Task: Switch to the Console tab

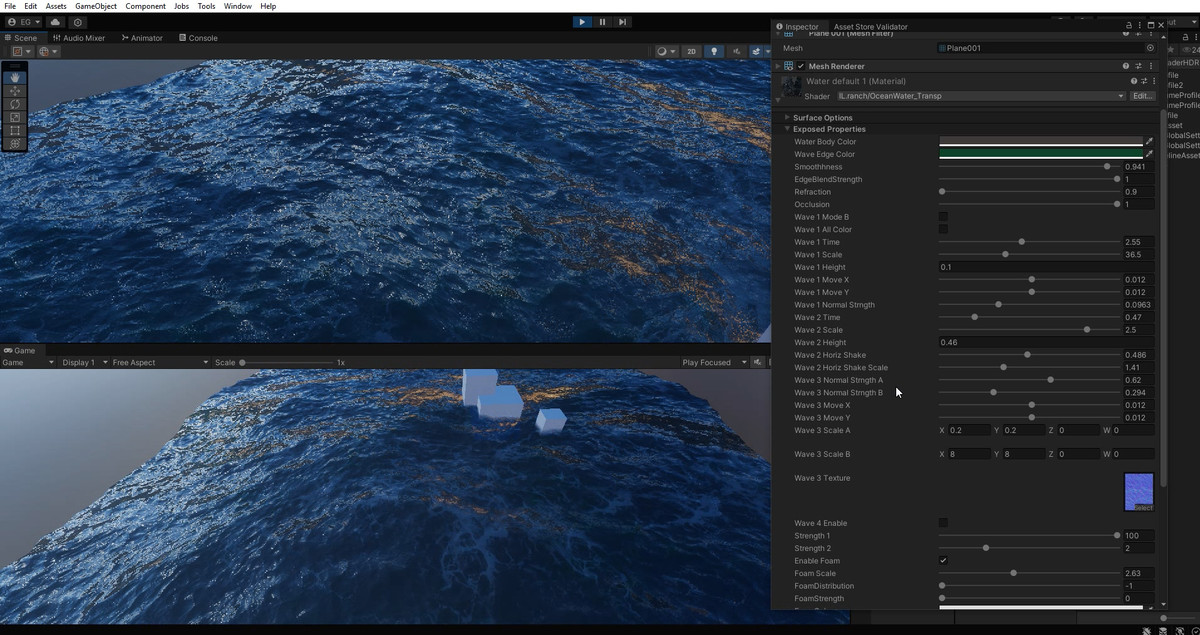Action: tap(198, 38)
